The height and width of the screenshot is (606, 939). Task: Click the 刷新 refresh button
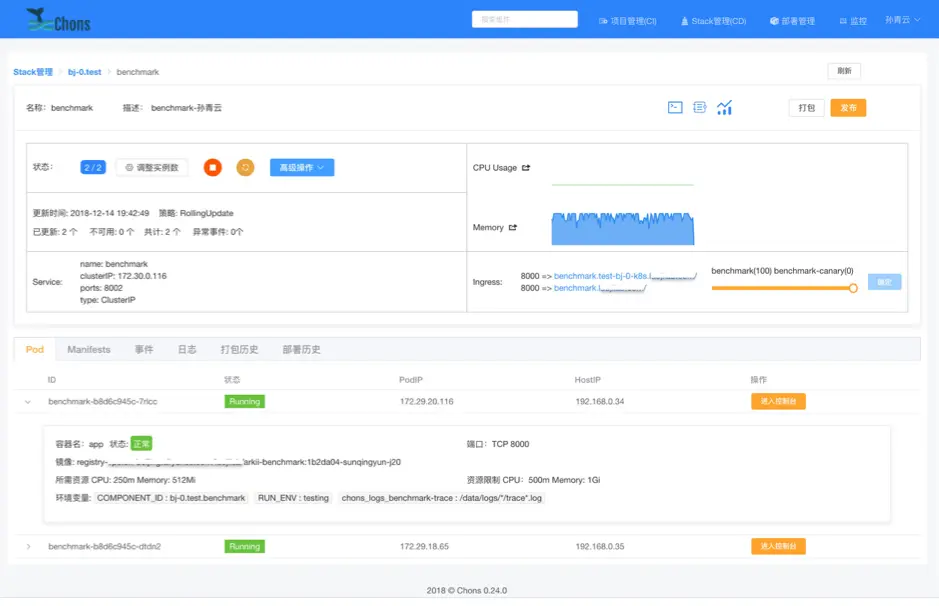(x=844, y=71)
